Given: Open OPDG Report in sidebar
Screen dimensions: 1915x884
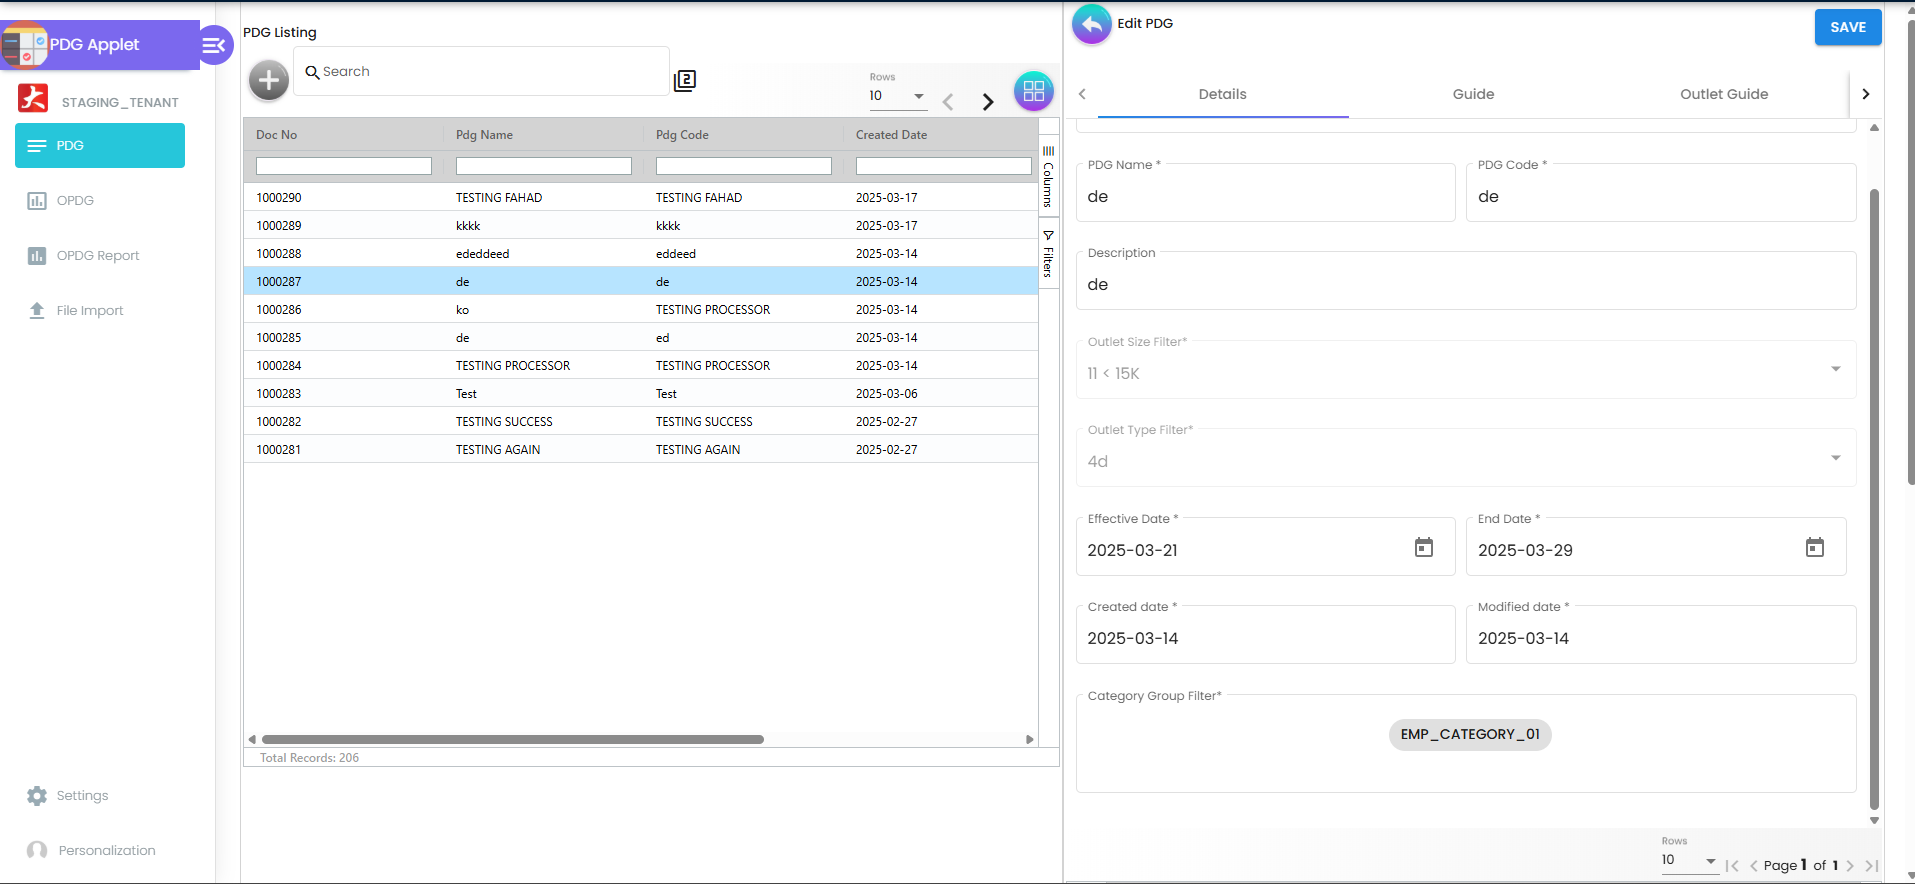Looking at the screenshot, I should click(x=97, y=255).
